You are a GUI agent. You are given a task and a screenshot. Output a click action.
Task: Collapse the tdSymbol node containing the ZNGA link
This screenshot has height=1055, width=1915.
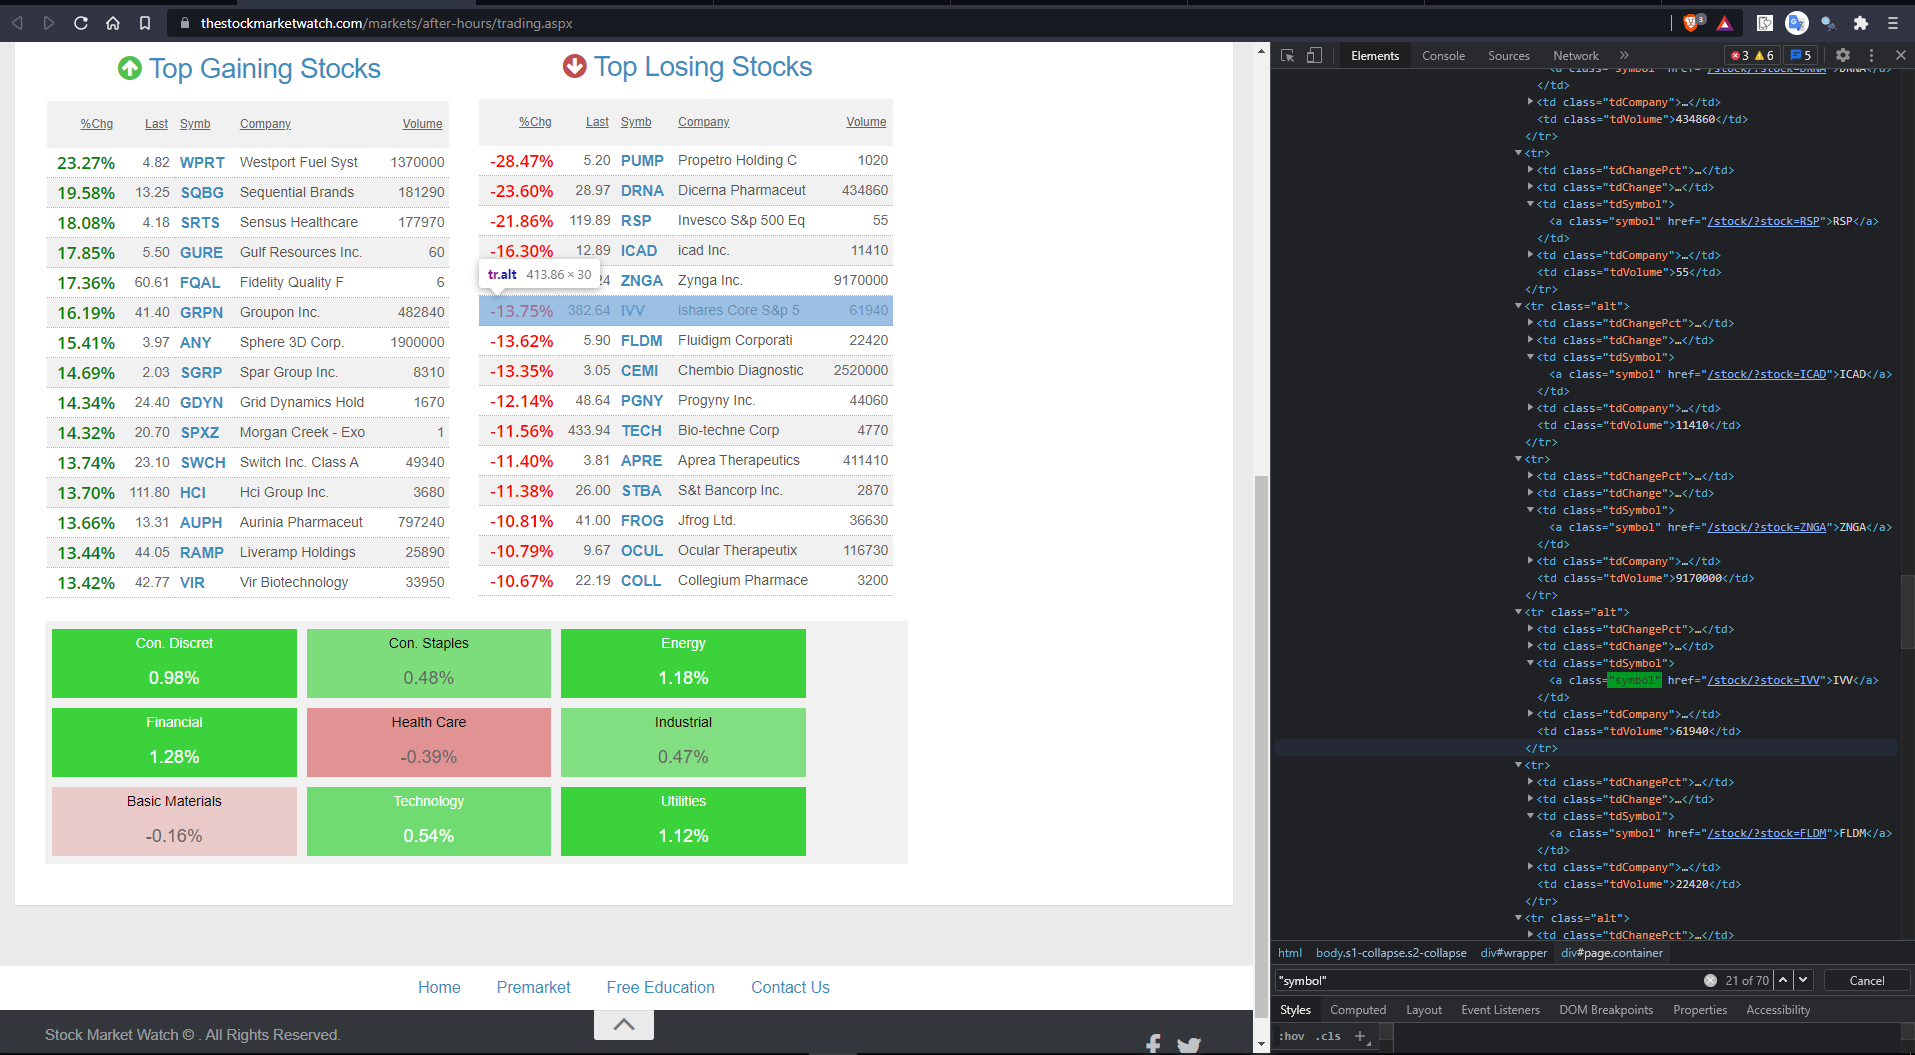click(x=1530, y=510)
